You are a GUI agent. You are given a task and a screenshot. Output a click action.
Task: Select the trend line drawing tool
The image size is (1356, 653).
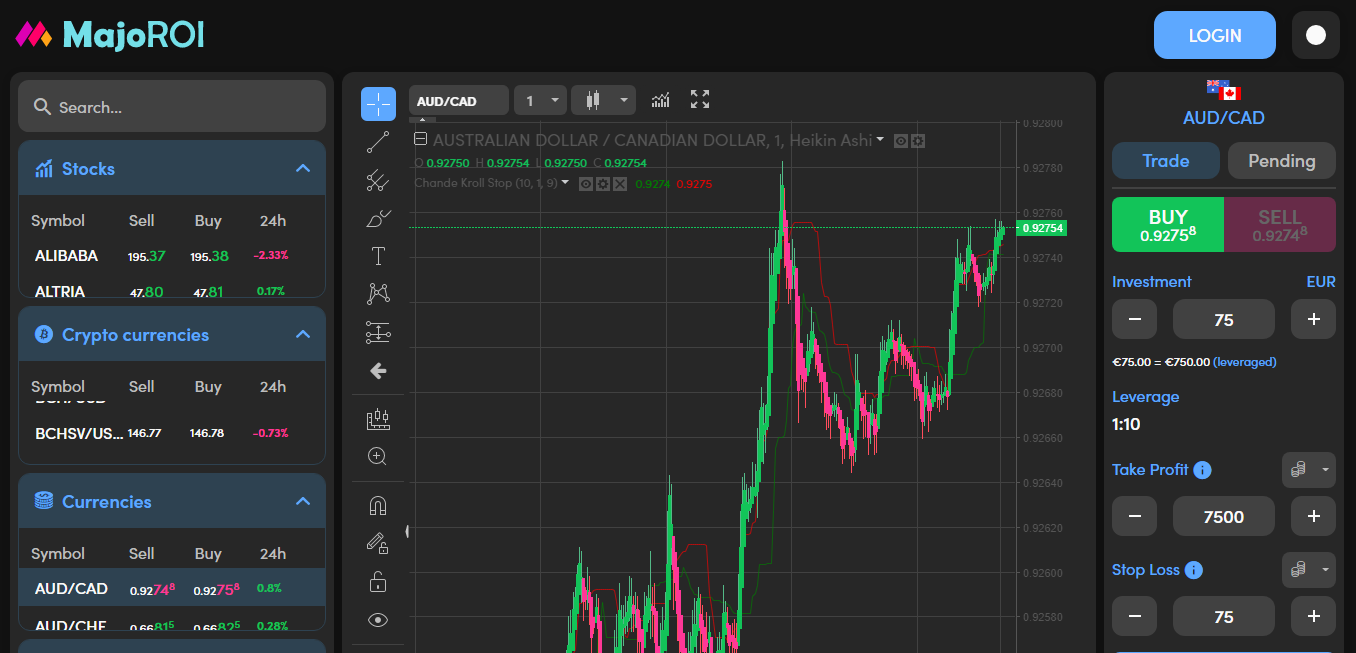click(378, 142)
